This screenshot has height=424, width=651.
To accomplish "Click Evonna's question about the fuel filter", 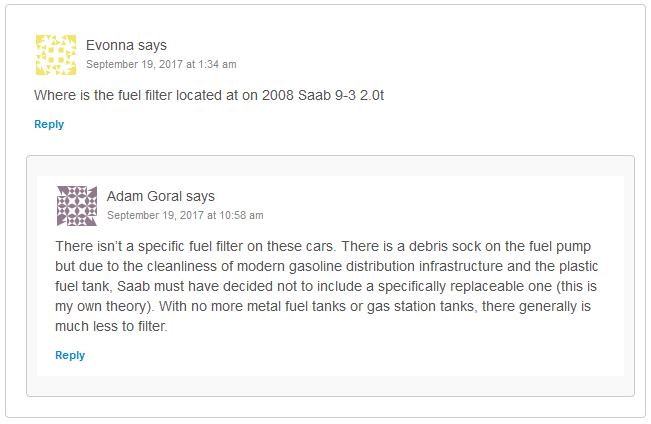I will pos(209,95).
